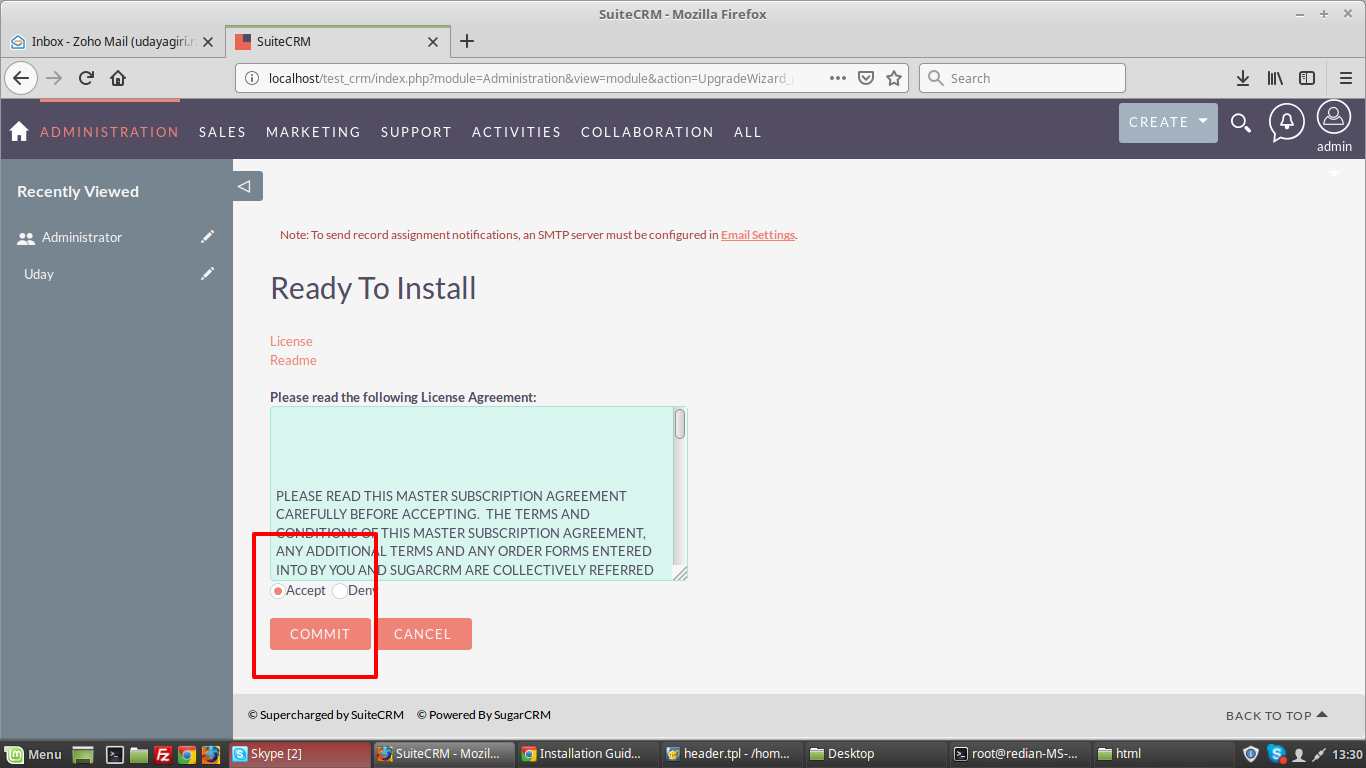
Task: Switch to the Skype [2] taskbar window
Action: (x=298, y=754)
